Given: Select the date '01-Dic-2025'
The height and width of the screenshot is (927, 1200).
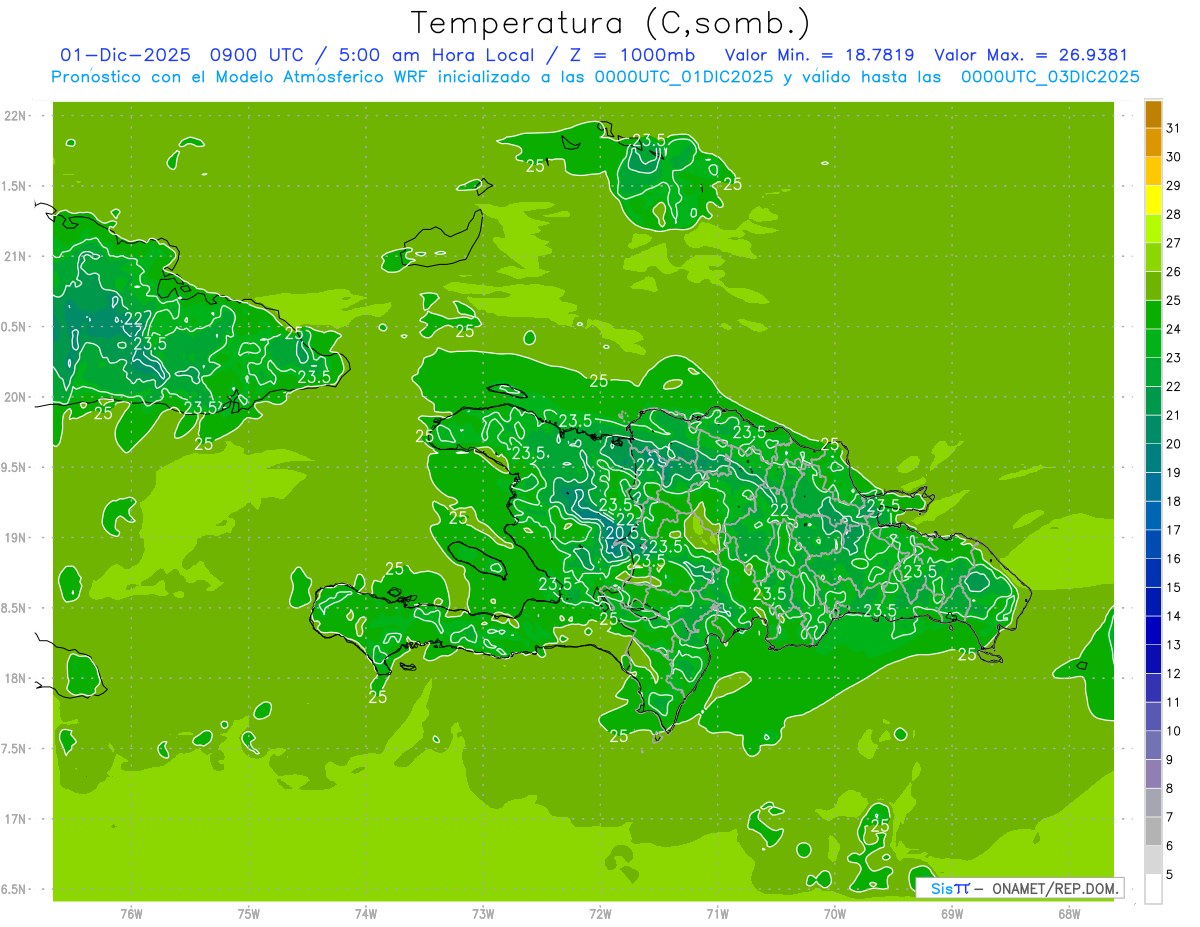Looking at the screenshot, I should tap(126, 55).
